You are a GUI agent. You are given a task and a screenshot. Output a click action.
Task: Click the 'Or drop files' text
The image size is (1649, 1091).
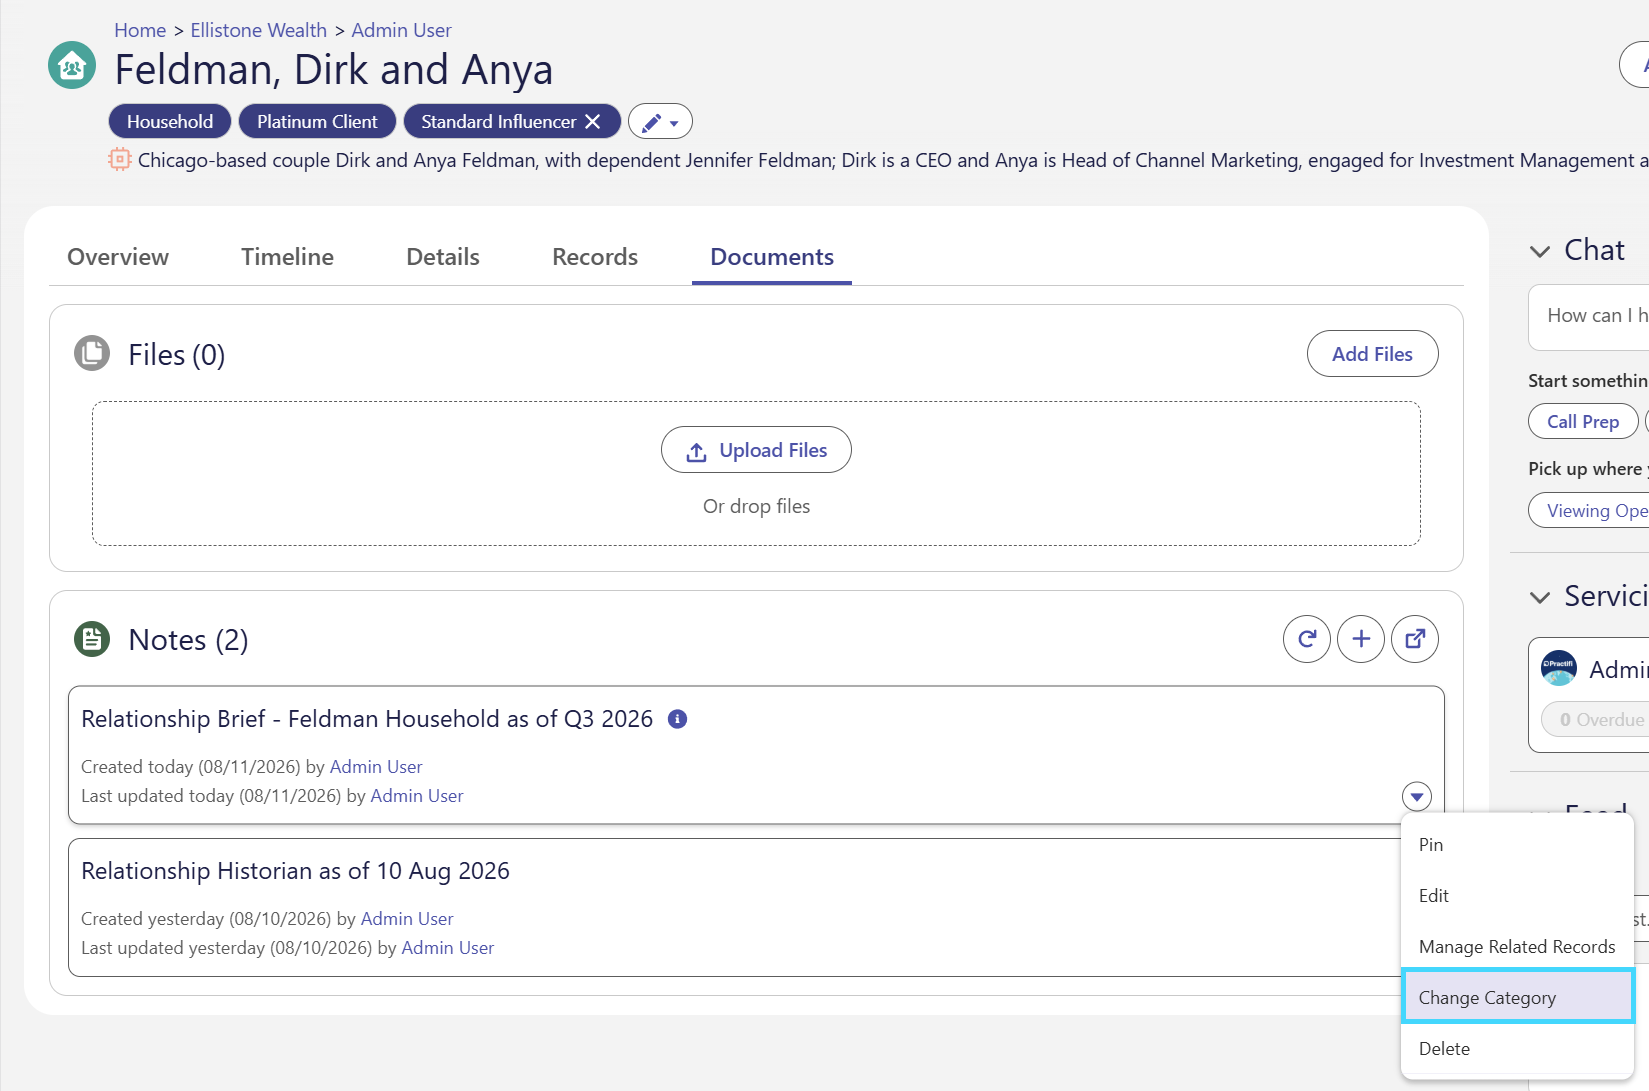point(756,506)
